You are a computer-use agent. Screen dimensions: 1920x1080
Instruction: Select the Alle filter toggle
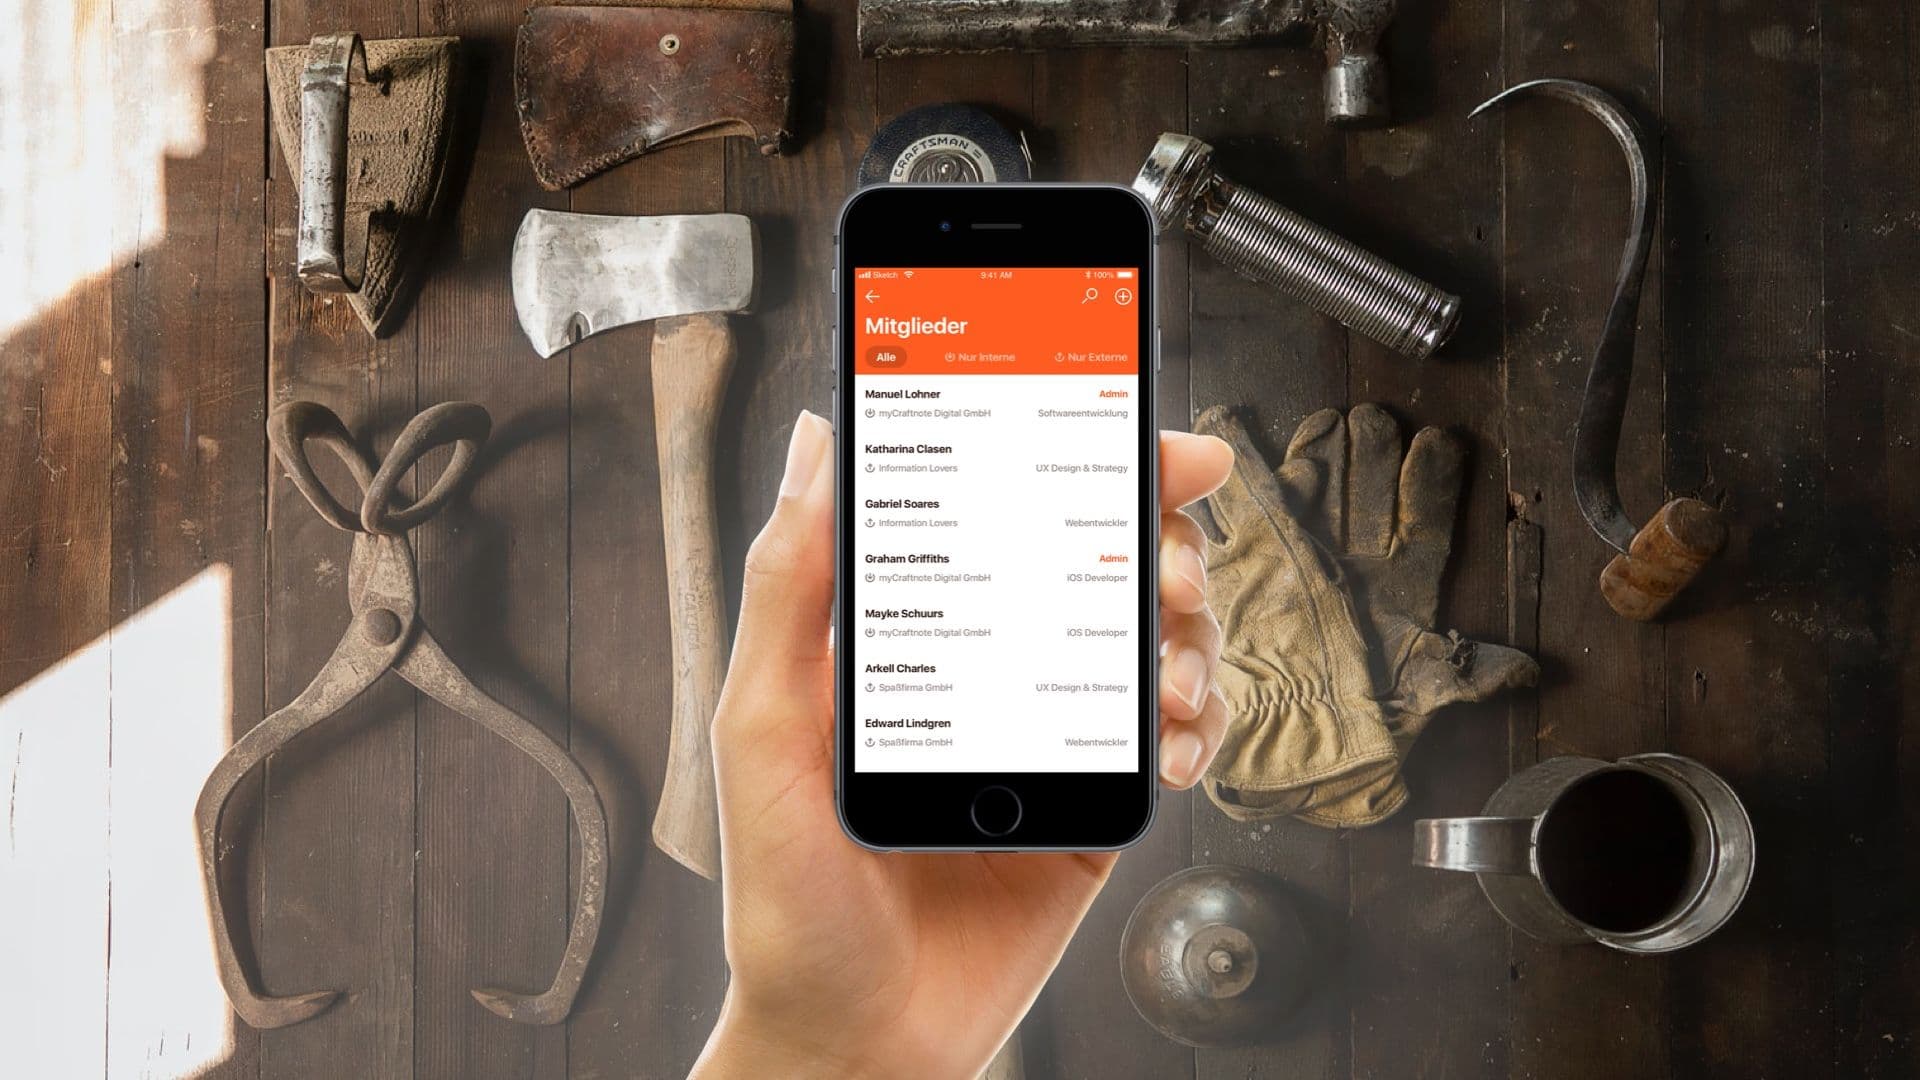pos(884,357)
